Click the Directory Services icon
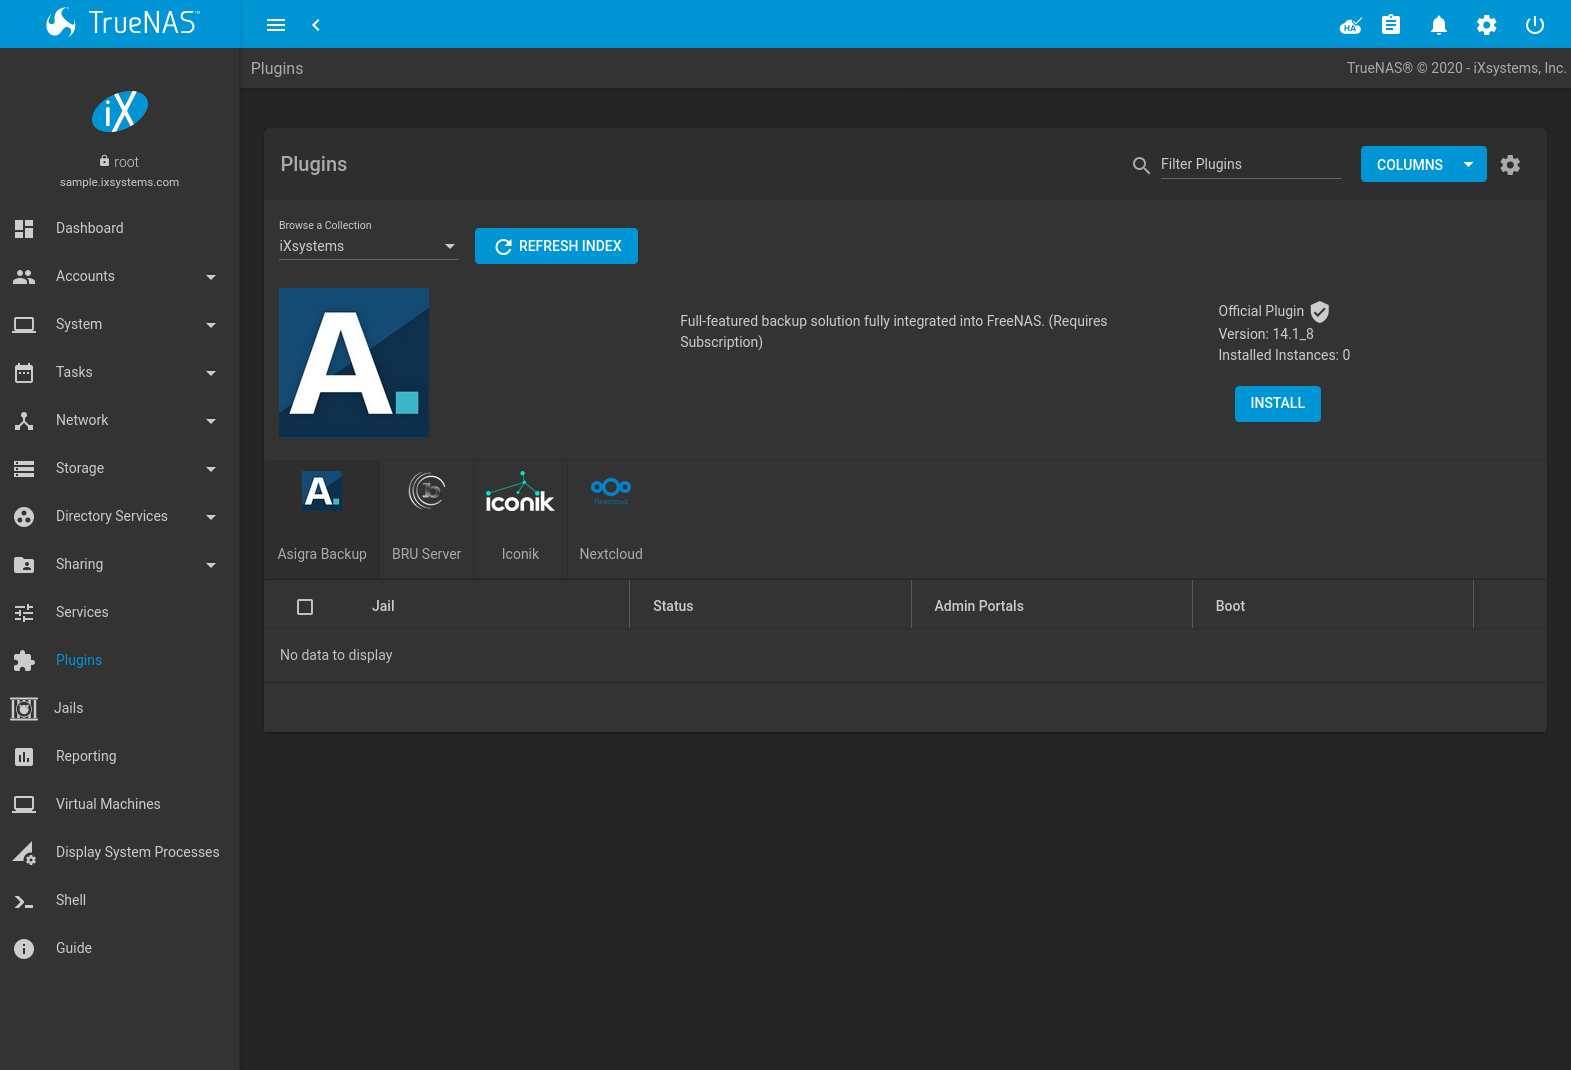 (x=24, y=516)
